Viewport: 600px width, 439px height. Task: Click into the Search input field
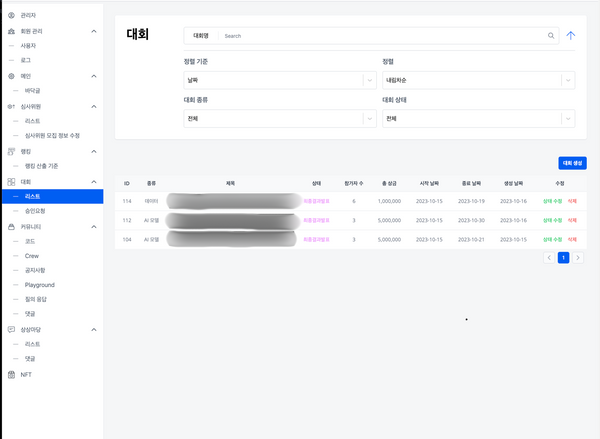coord(380,35)
